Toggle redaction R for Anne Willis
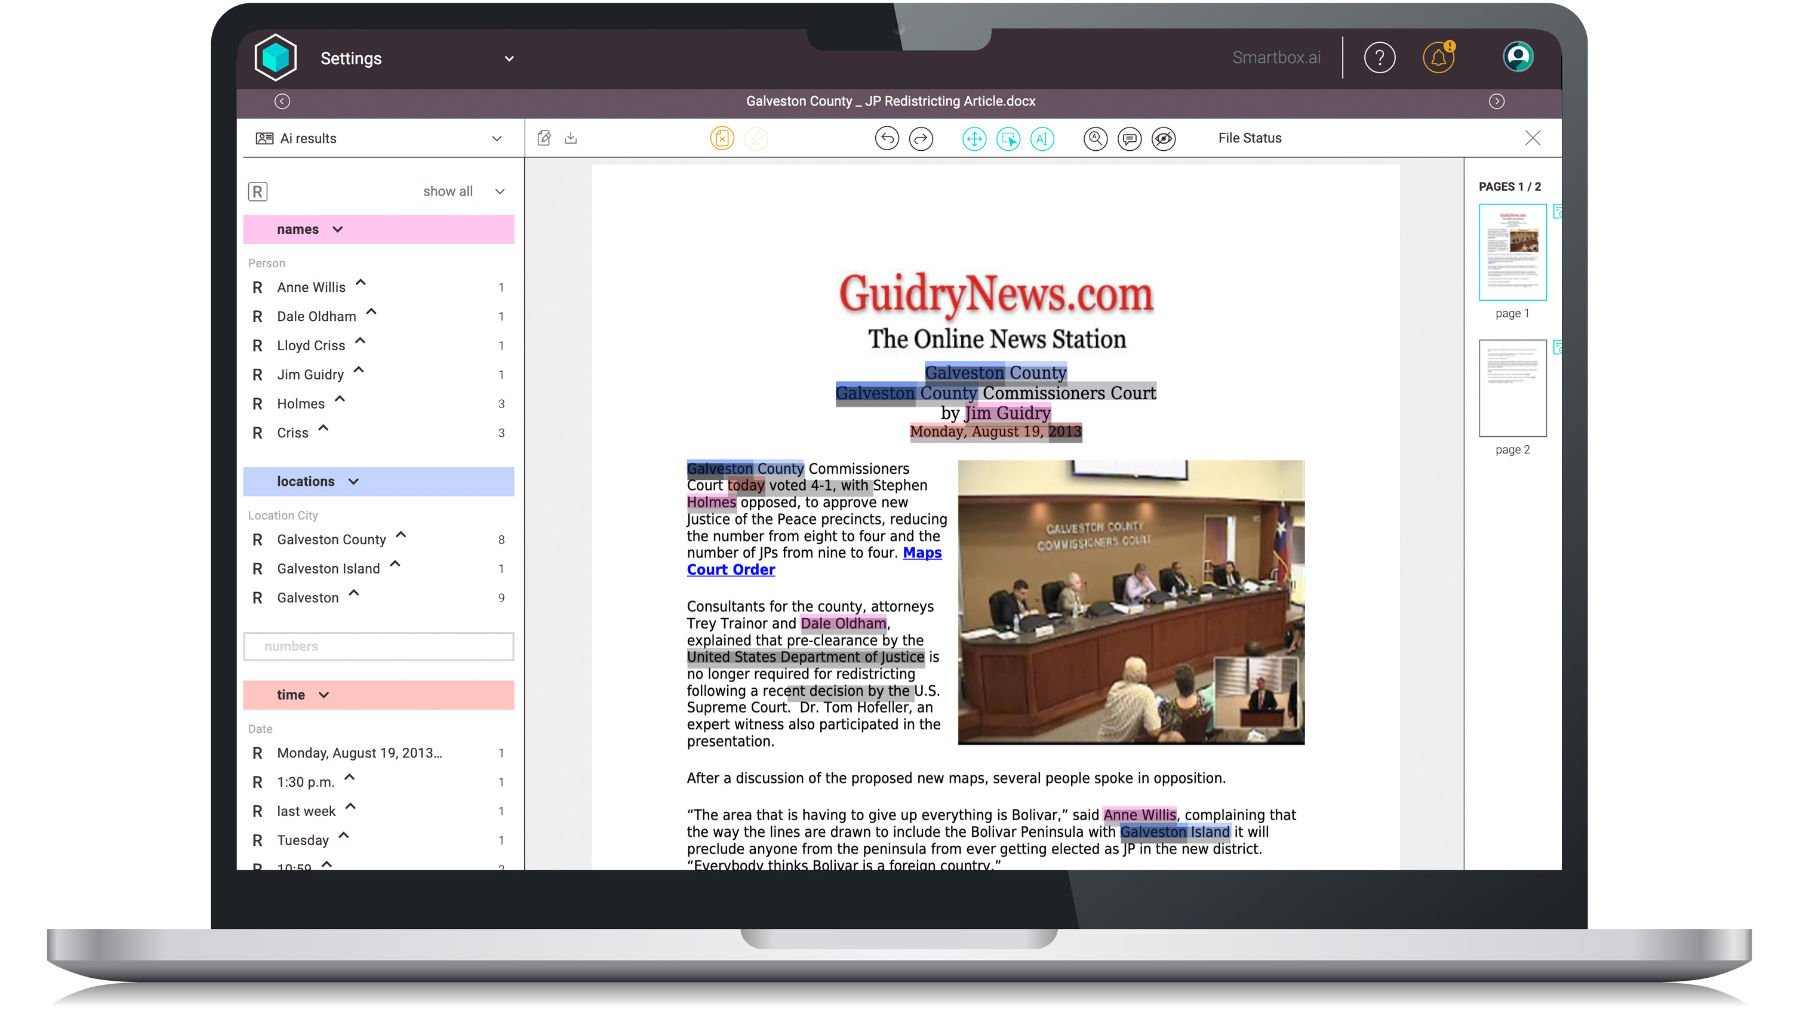Screen dimensions: 1800x1012 [257, 288]
